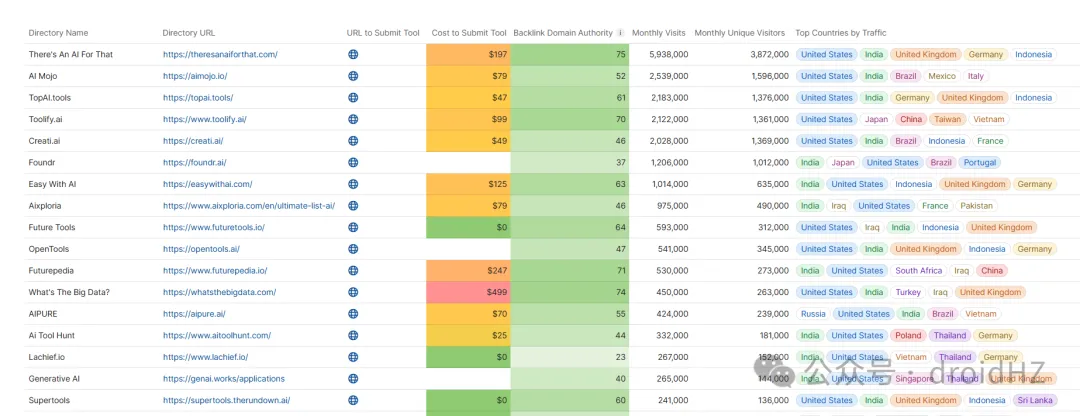
Task: Select the Cost to Submit Tool header
Action: click(469, 33)
